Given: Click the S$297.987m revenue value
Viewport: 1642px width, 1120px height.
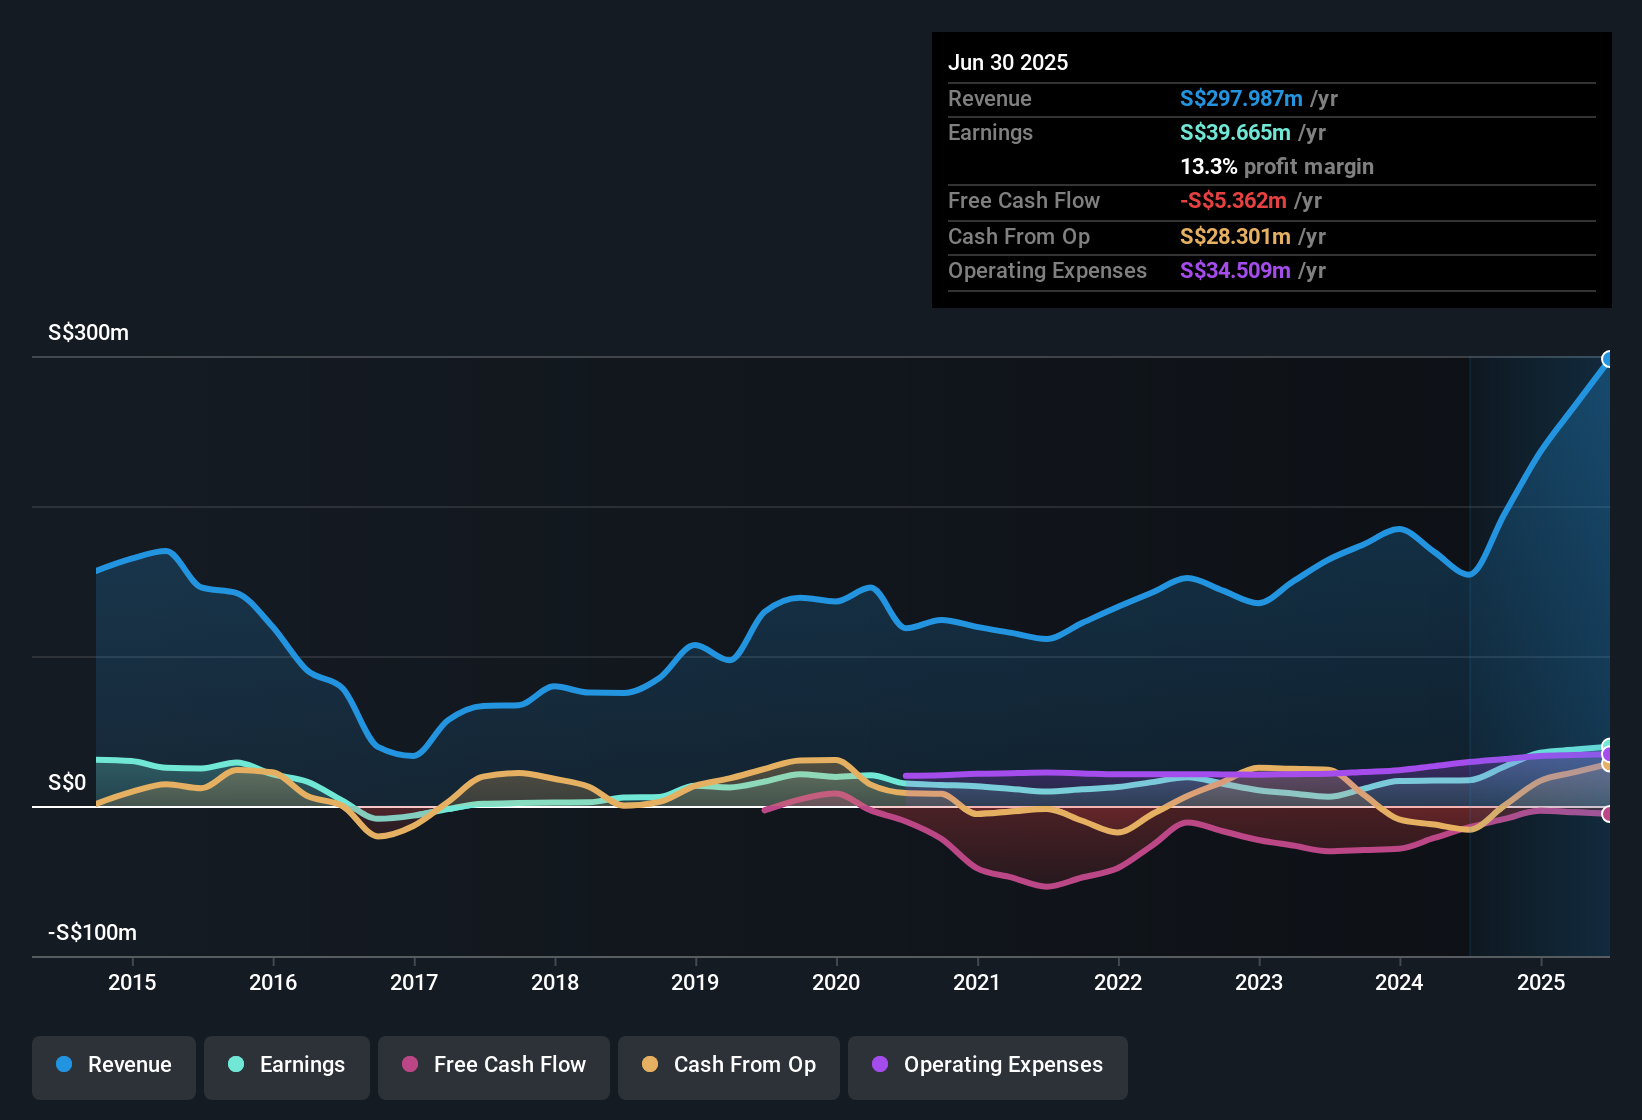Looking at the screenshot, I should (1240, 99).
